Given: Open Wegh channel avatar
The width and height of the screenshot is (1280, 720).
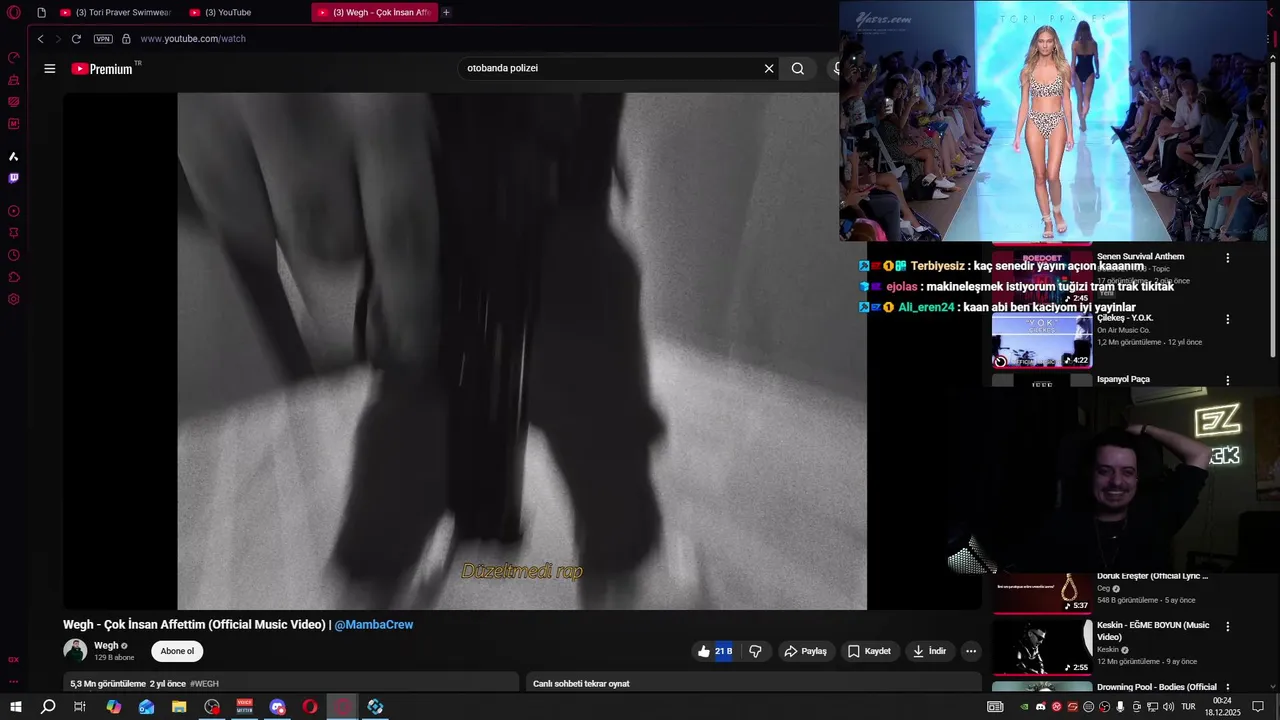Looking at the screenshot, I should click(x=75, y=651).
